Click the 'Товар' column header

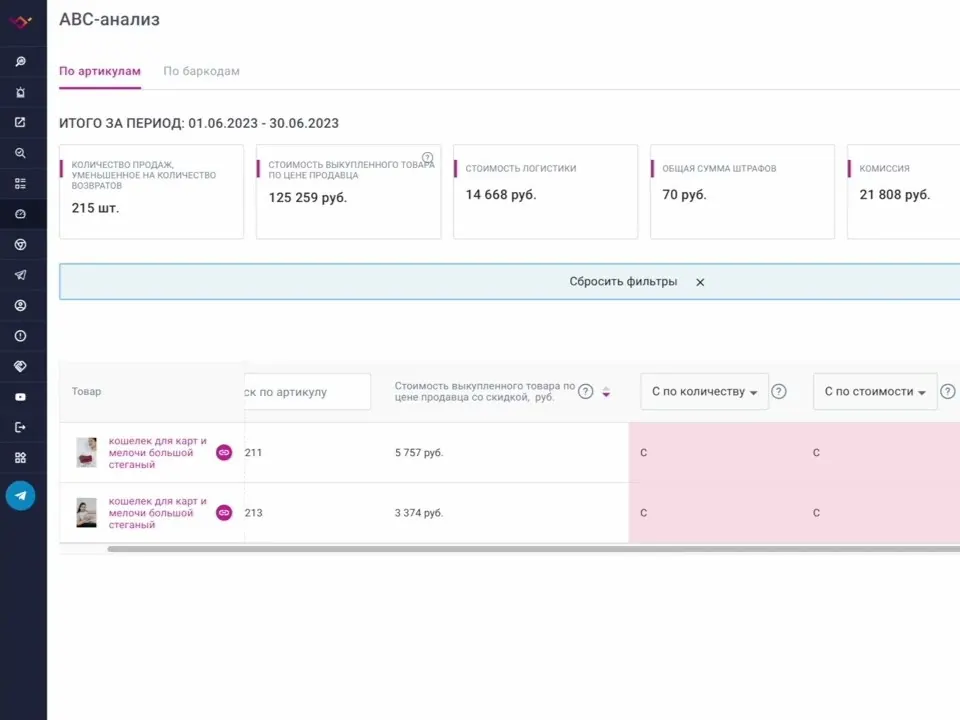point(86,391)
